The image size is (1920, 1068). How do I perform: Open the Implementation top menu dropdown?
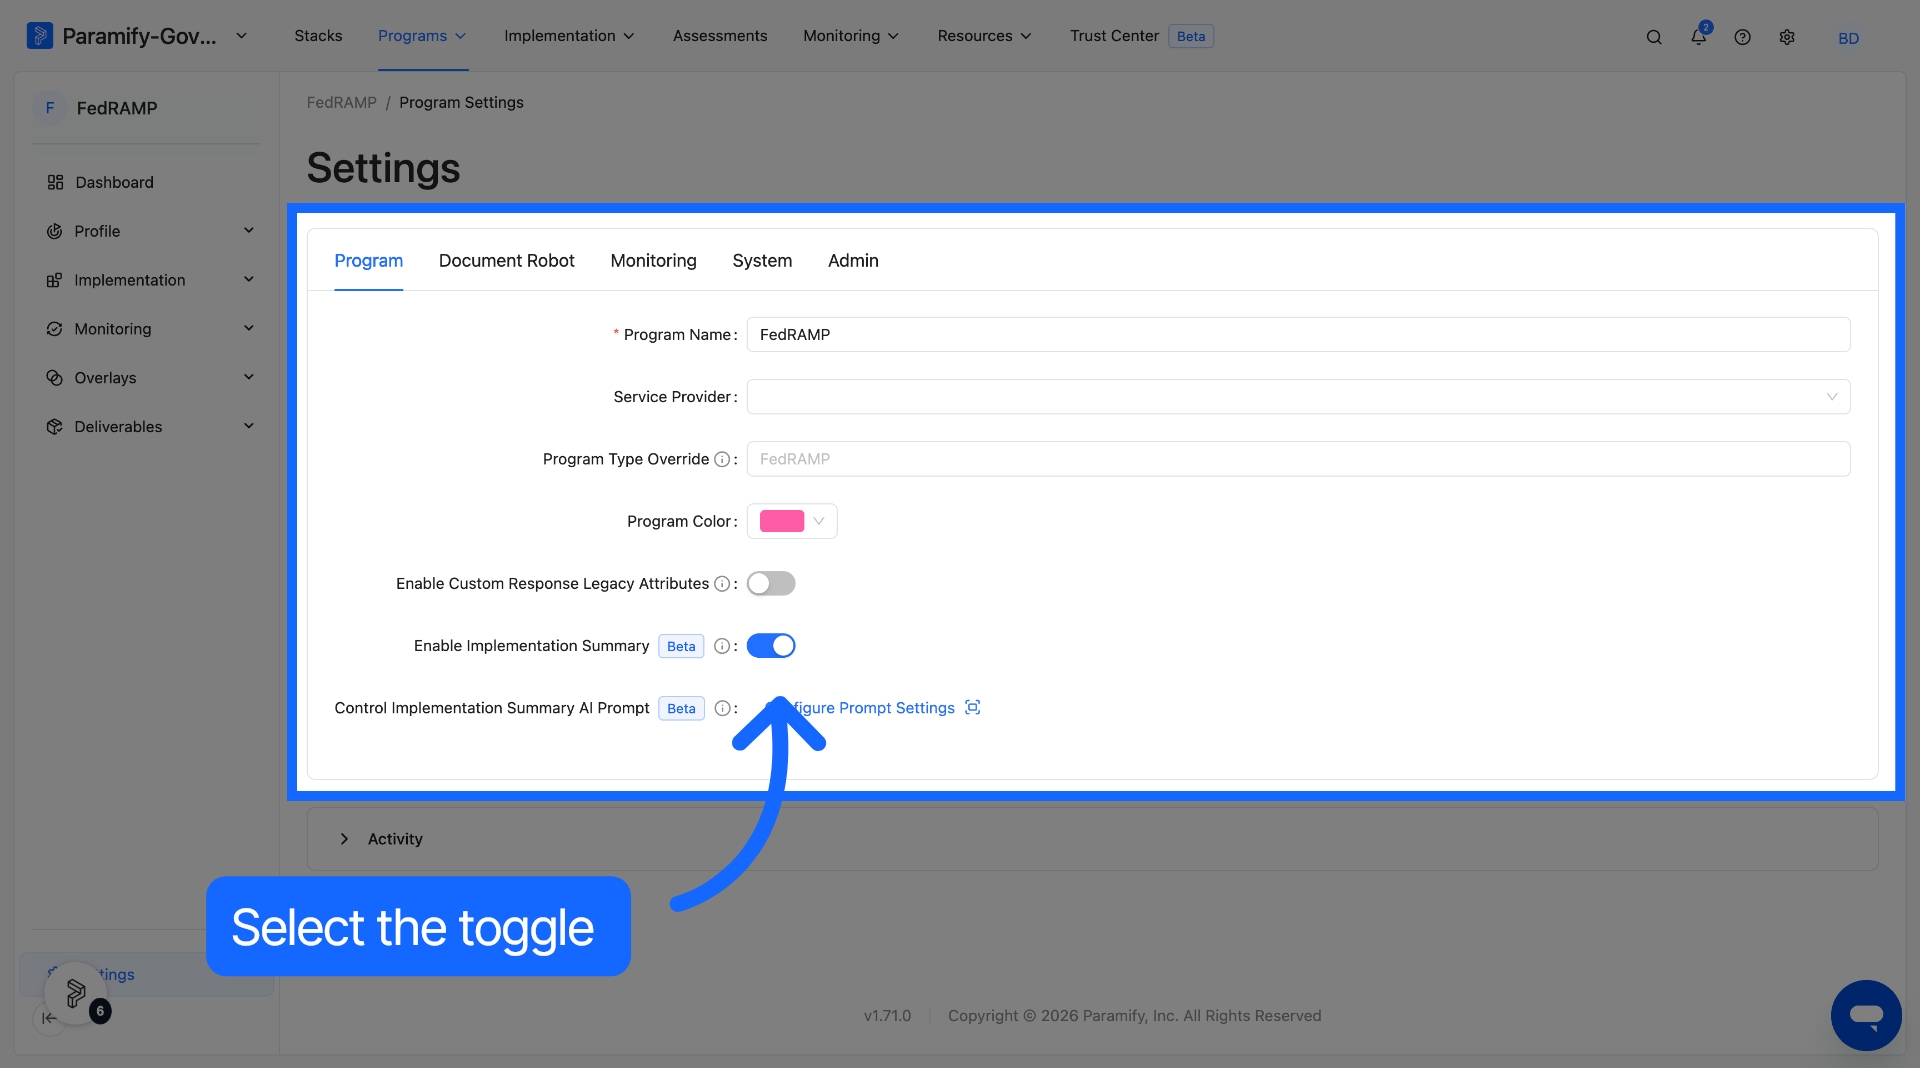point(569,36)
